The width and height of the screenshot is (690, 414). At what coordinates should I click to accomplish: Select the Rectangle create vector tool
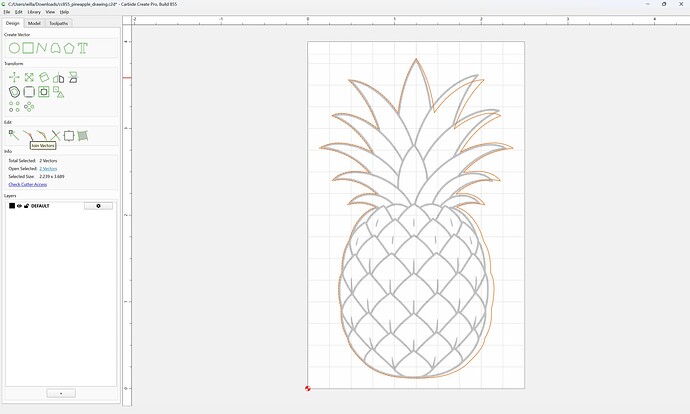(28, 48)
